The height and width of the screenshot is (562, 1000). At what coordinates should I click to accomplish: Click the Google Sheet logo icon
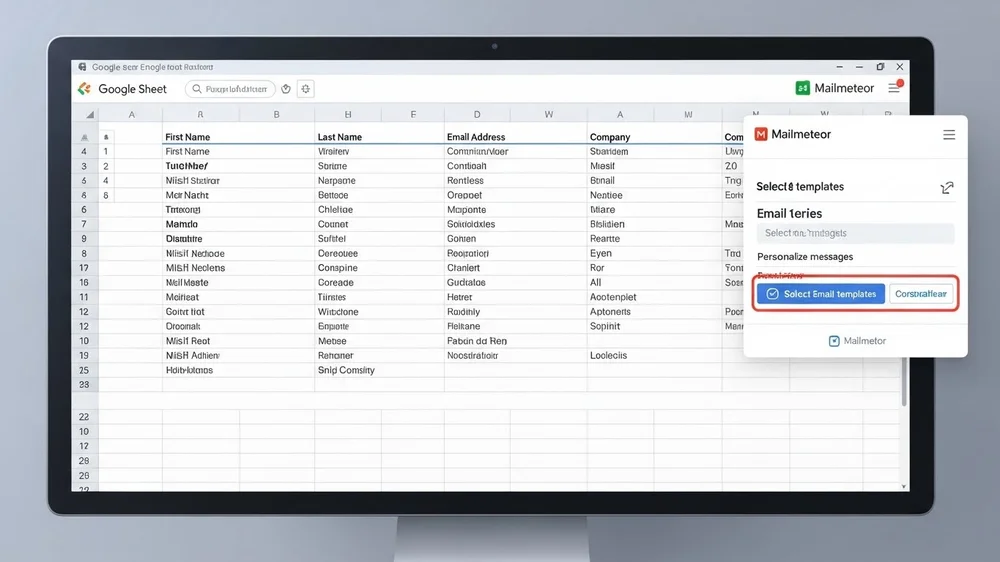[x=84, y=89]
